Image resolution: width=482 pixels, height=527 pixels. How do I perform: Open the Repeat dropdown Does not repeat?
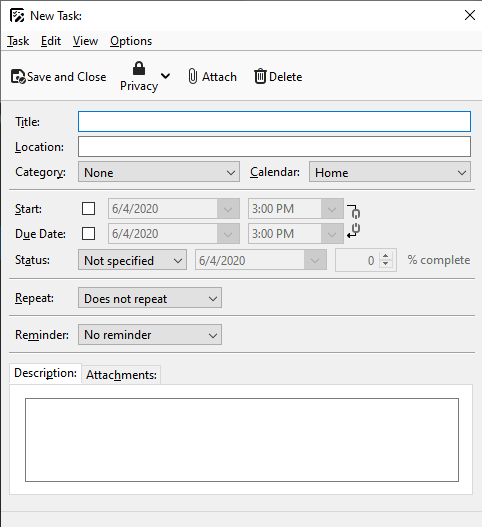[x=150, y=298]
